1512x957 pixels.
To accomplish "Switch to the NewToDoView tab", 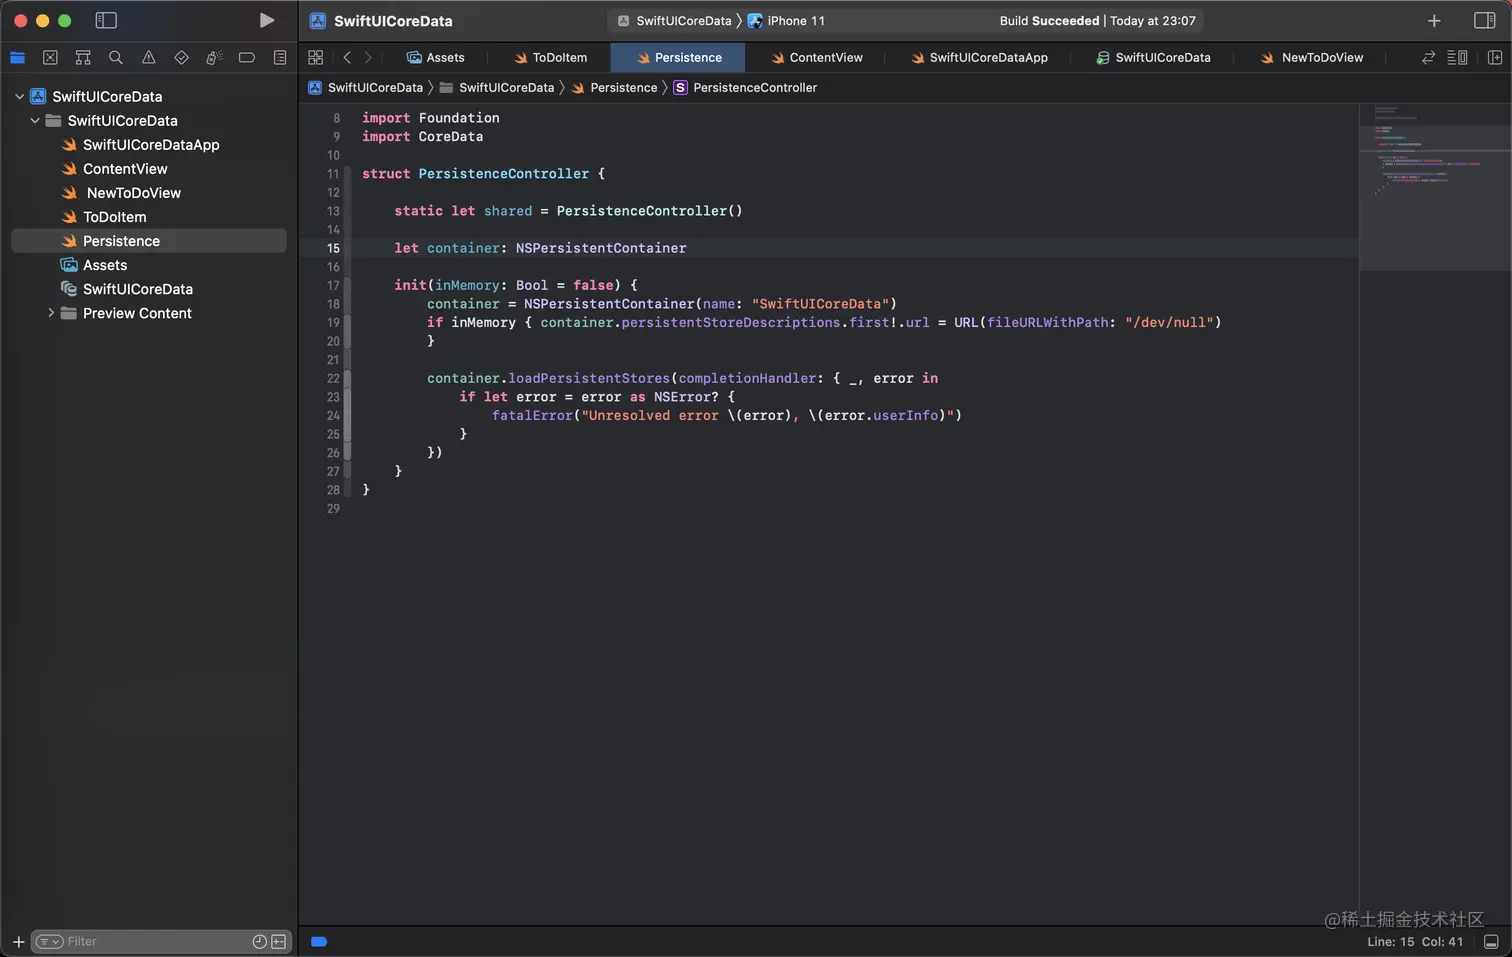I will [1321, 58].
